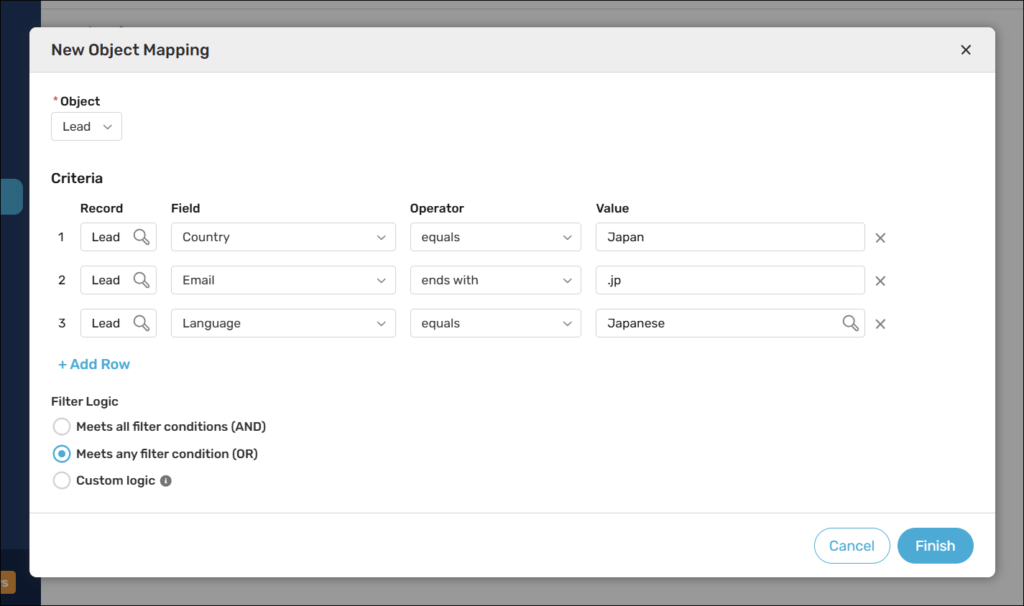Image resolution: width=1024 pixels, height=606 pixels.
Task: Expand the Language field dropdown
Action: point(283,323)
